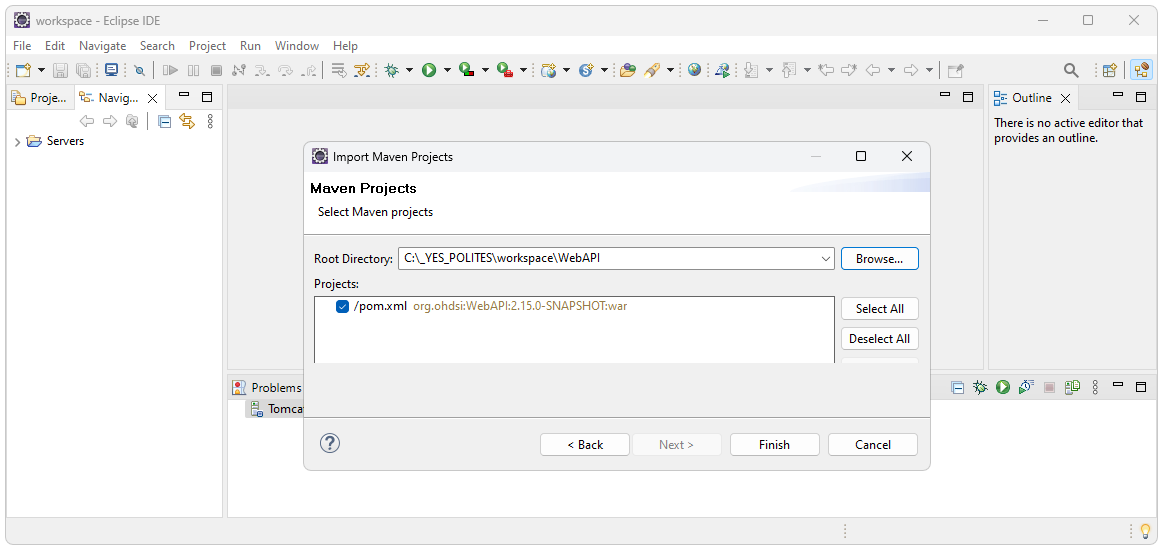Click the Save All toolbar icon
This screenshot has width=1161, height=547.
[83, 70]
